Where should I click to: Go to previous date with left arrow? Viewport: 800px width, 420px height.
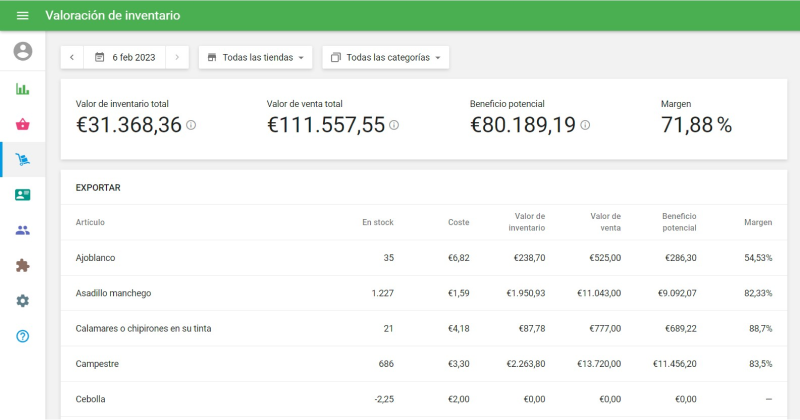(x=72, y=58)
